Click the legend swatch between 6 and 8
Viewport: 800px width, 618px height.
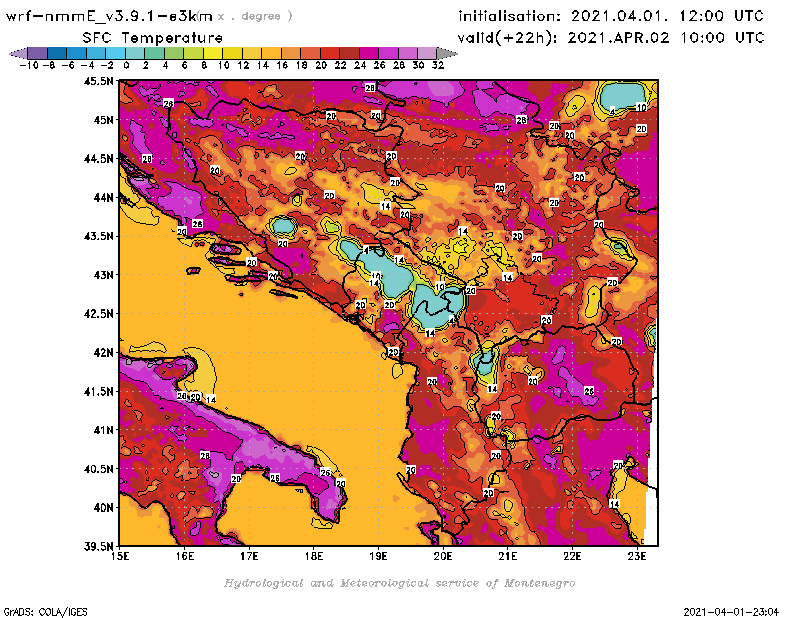tap(193, 53)
